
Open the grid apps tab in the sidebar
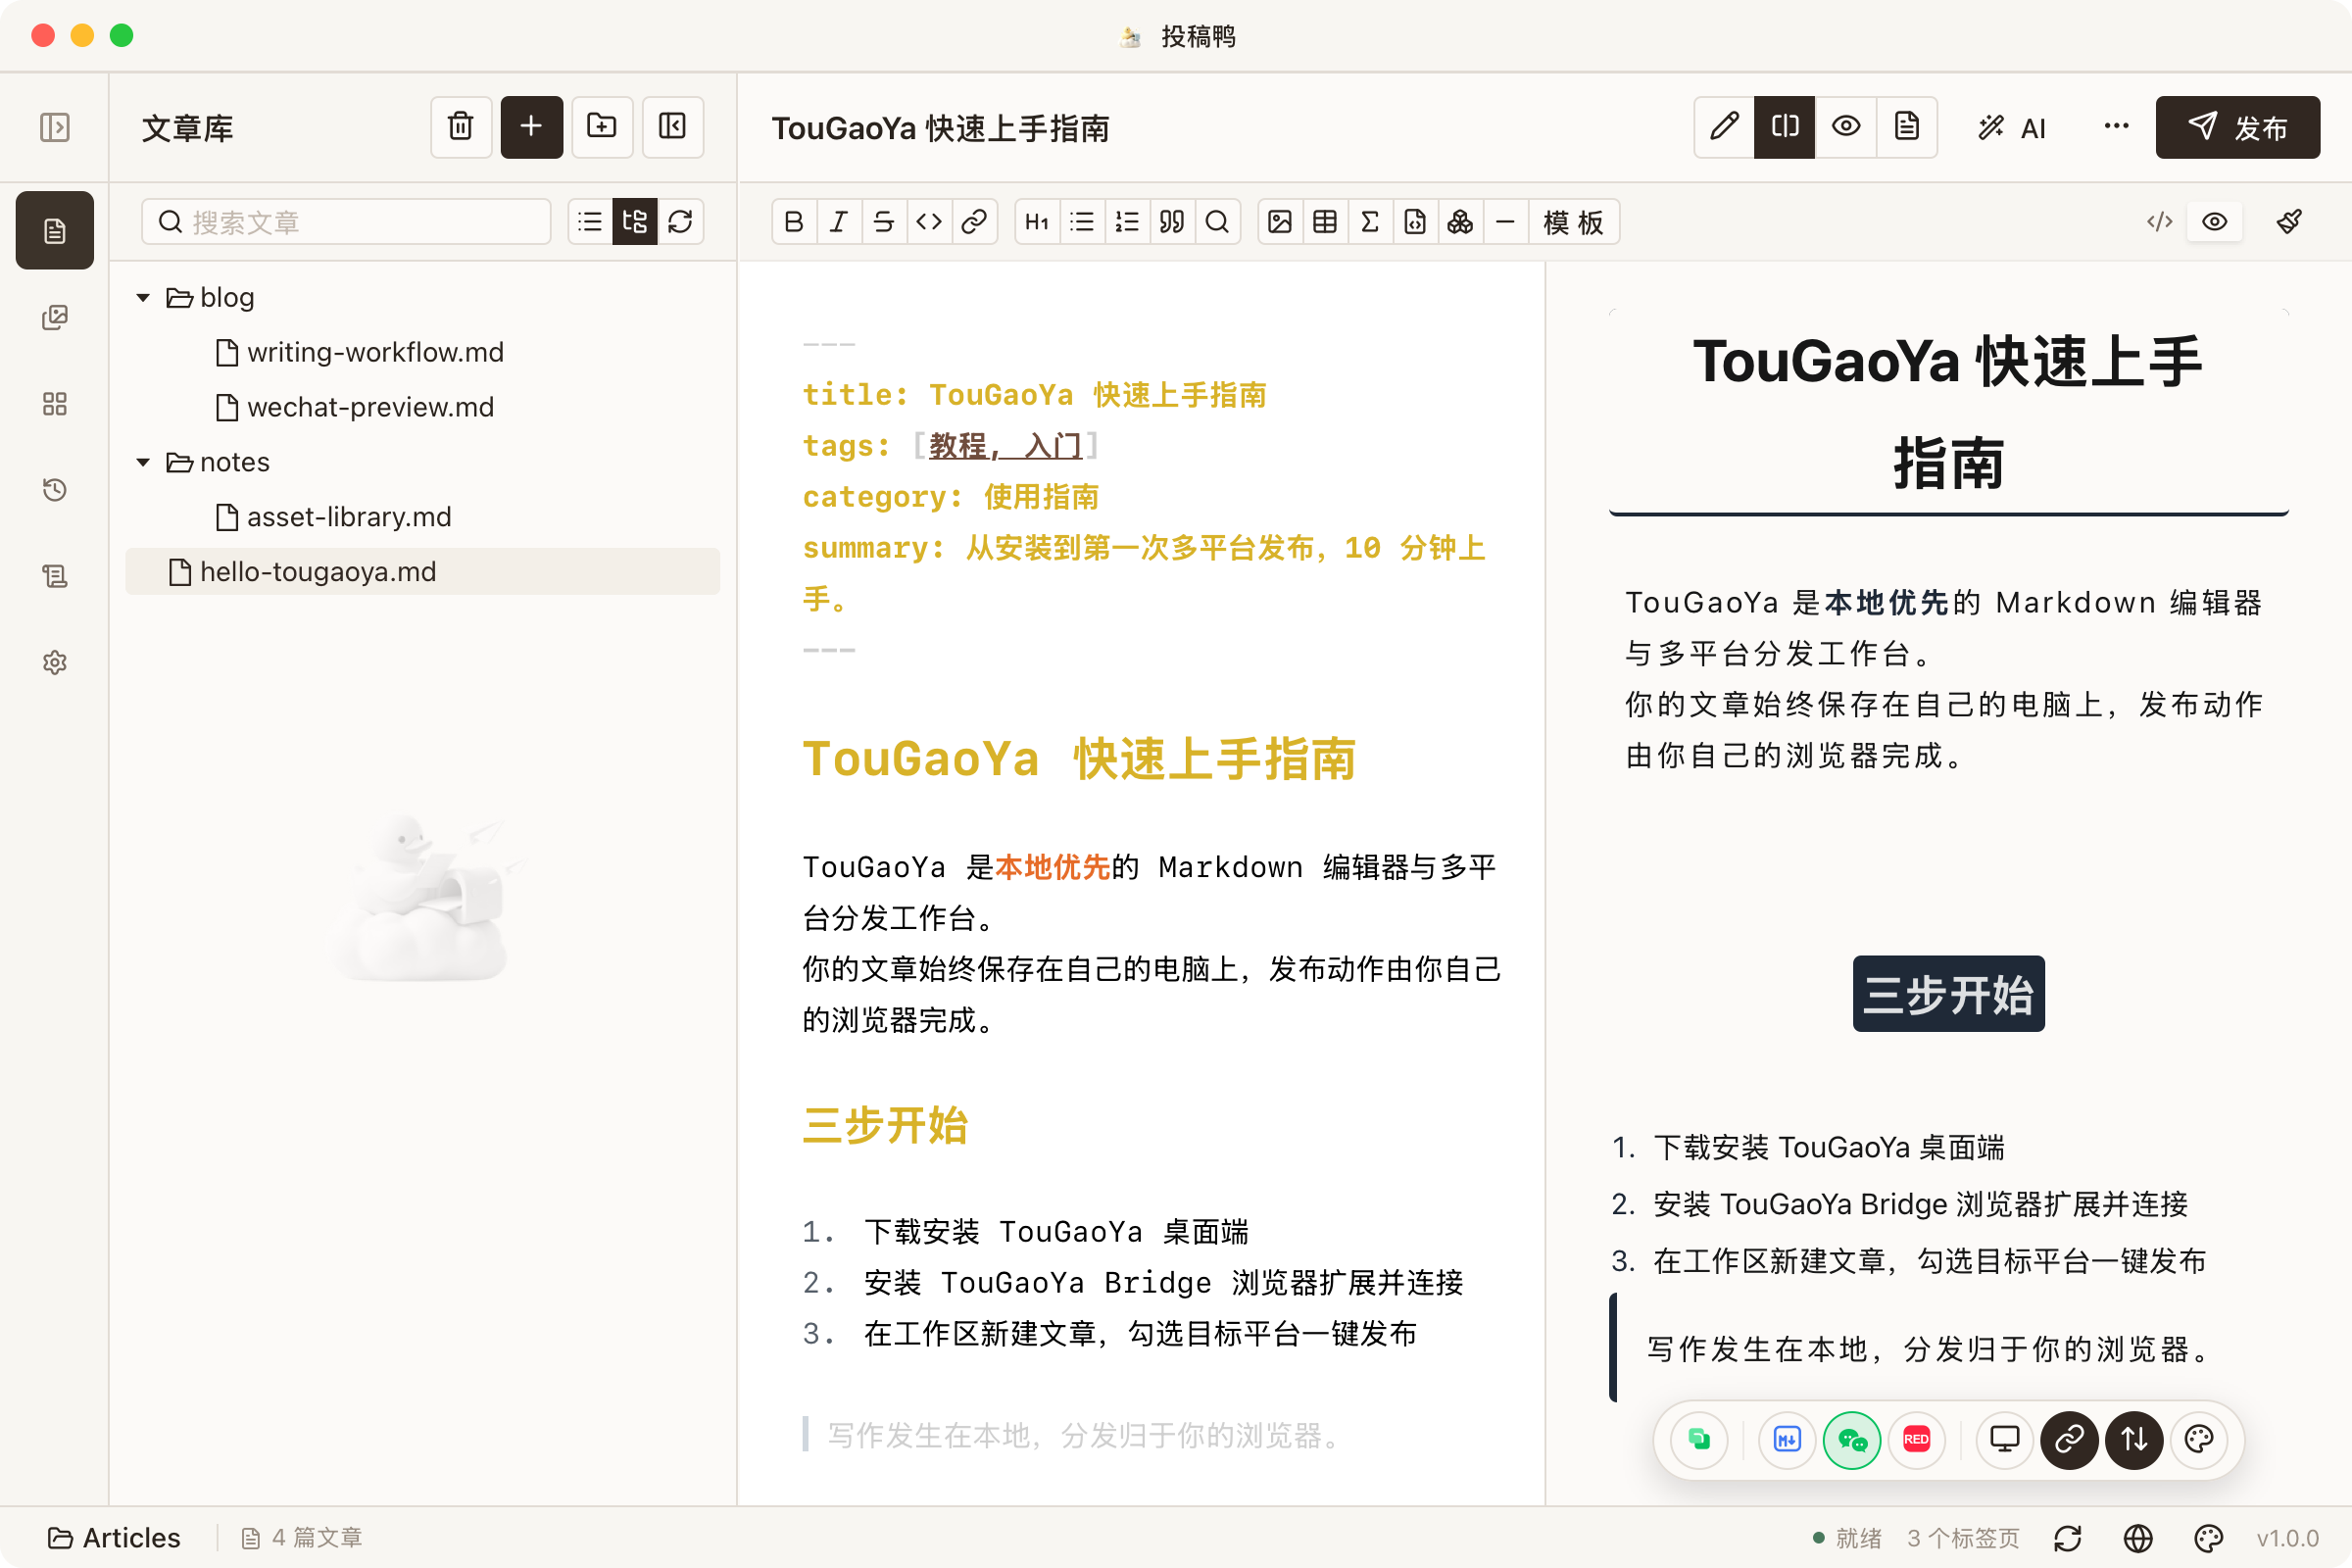55,404
